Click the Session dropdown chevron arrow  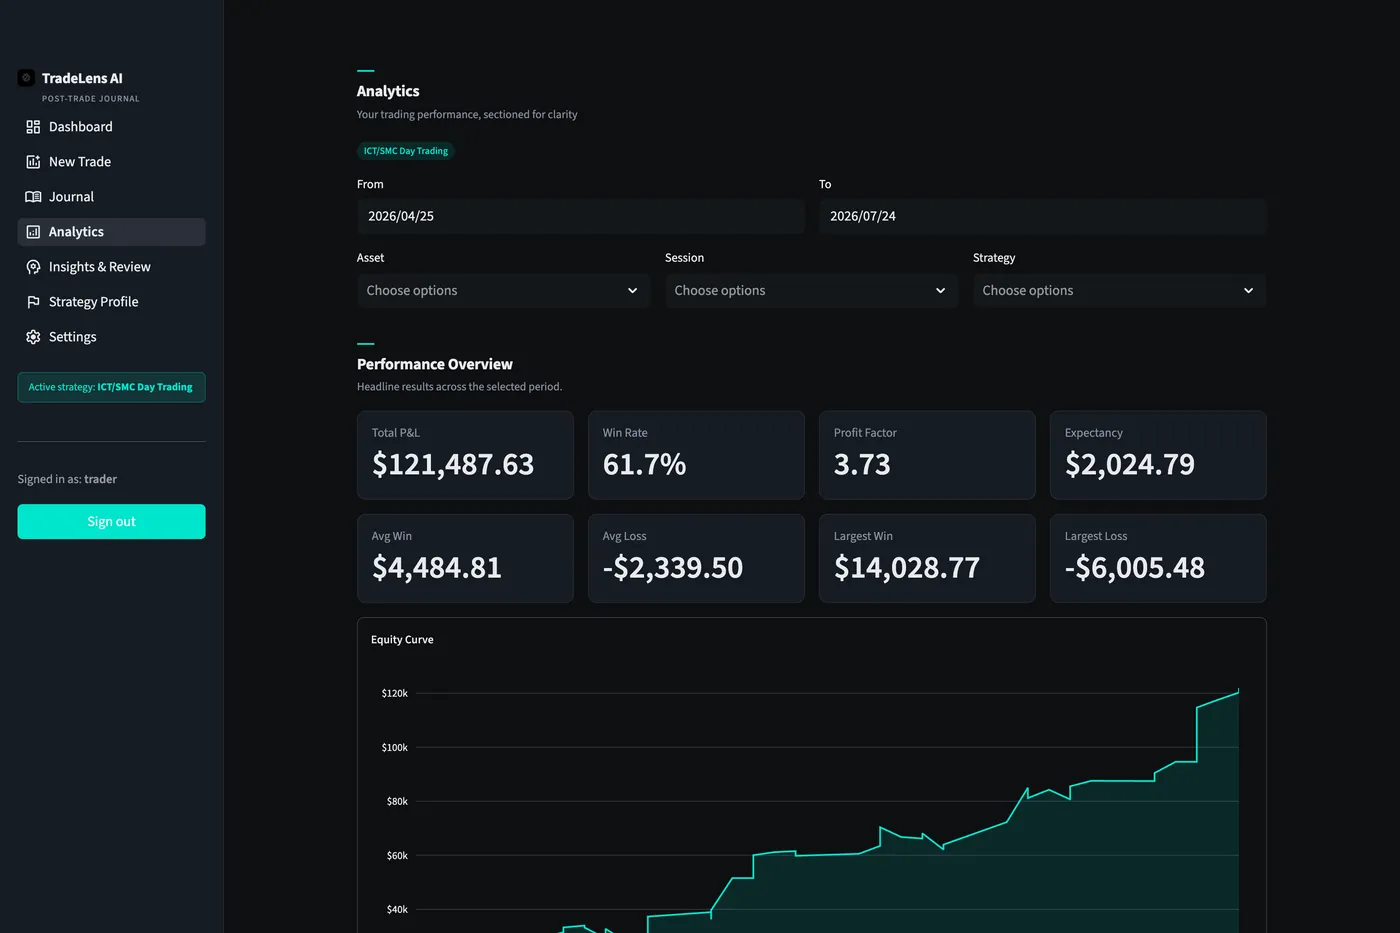tap(940, 291)
